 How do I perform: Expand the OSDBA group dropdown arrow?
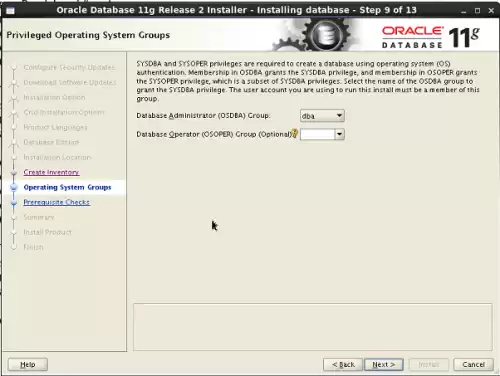pos(339,116)
